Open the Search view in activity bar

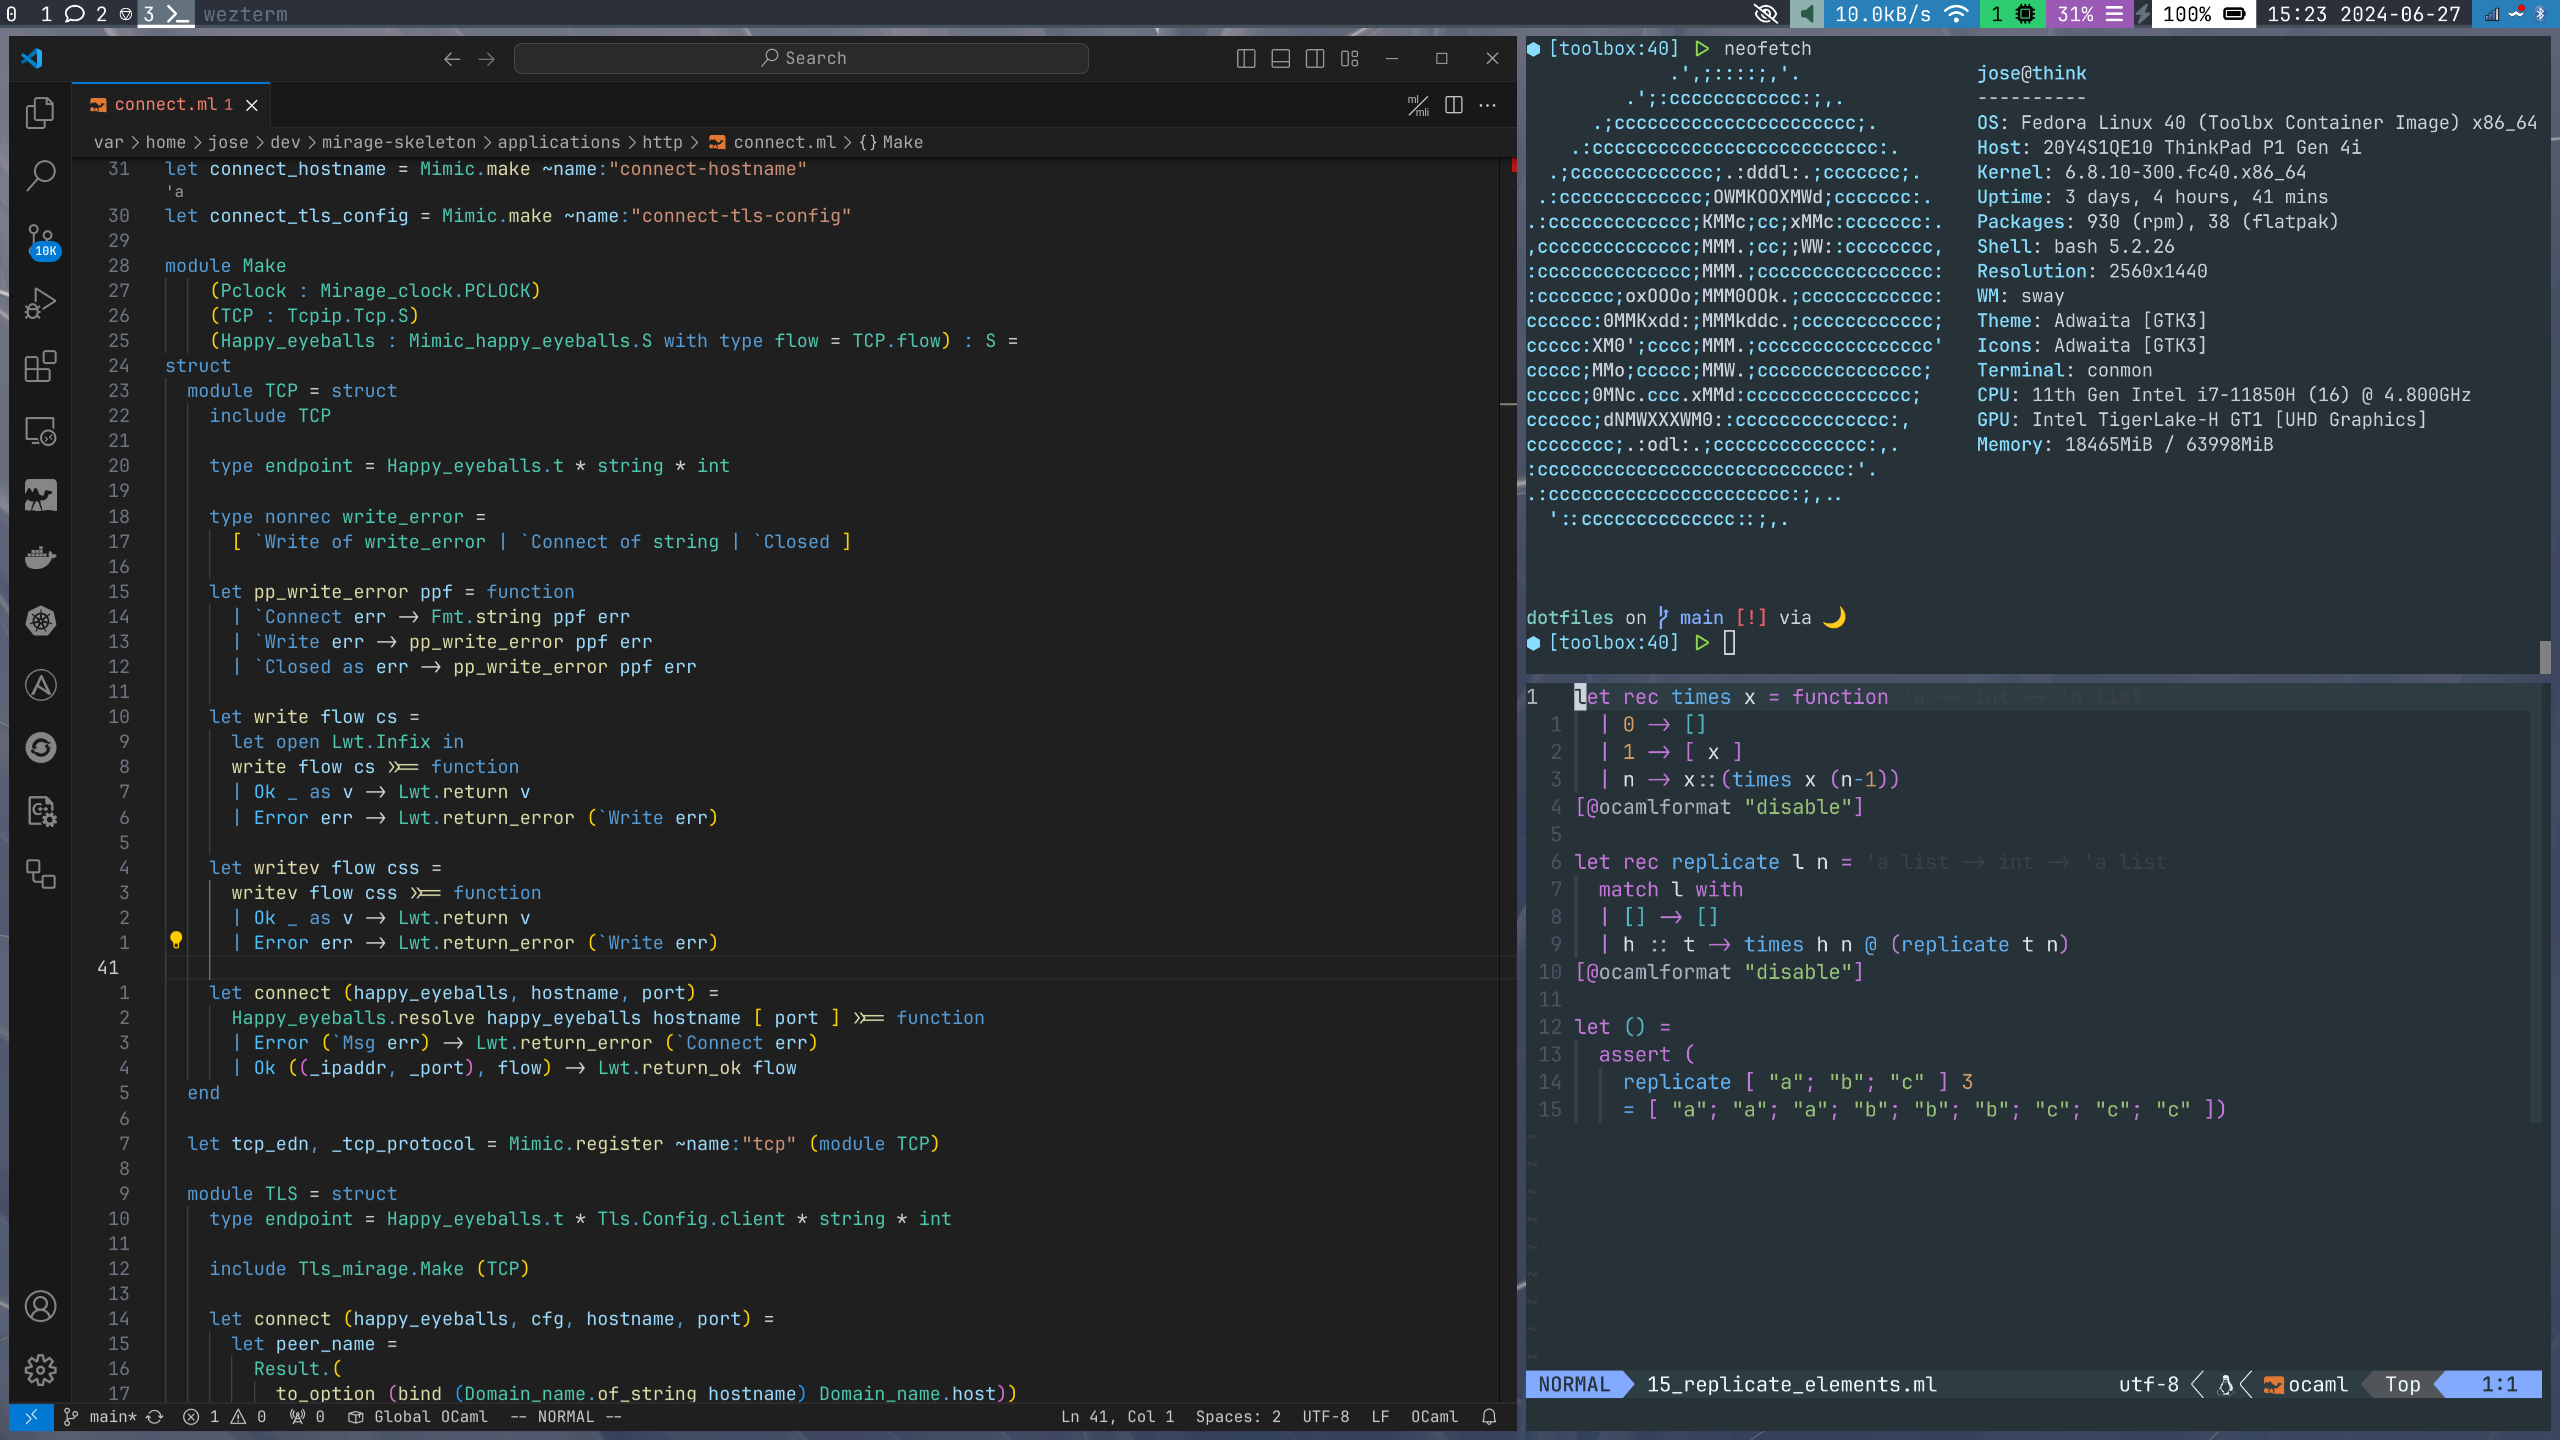(40, 176)
